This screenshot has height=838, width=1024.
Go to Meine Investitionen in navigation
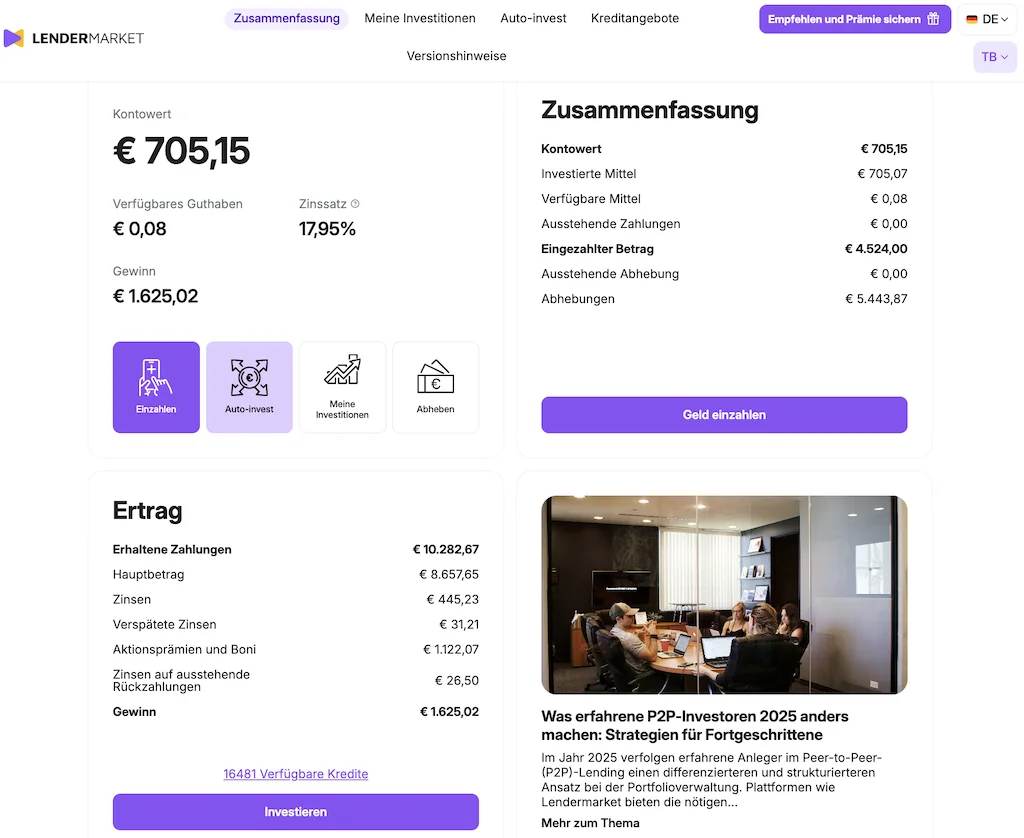pos(420,18)
